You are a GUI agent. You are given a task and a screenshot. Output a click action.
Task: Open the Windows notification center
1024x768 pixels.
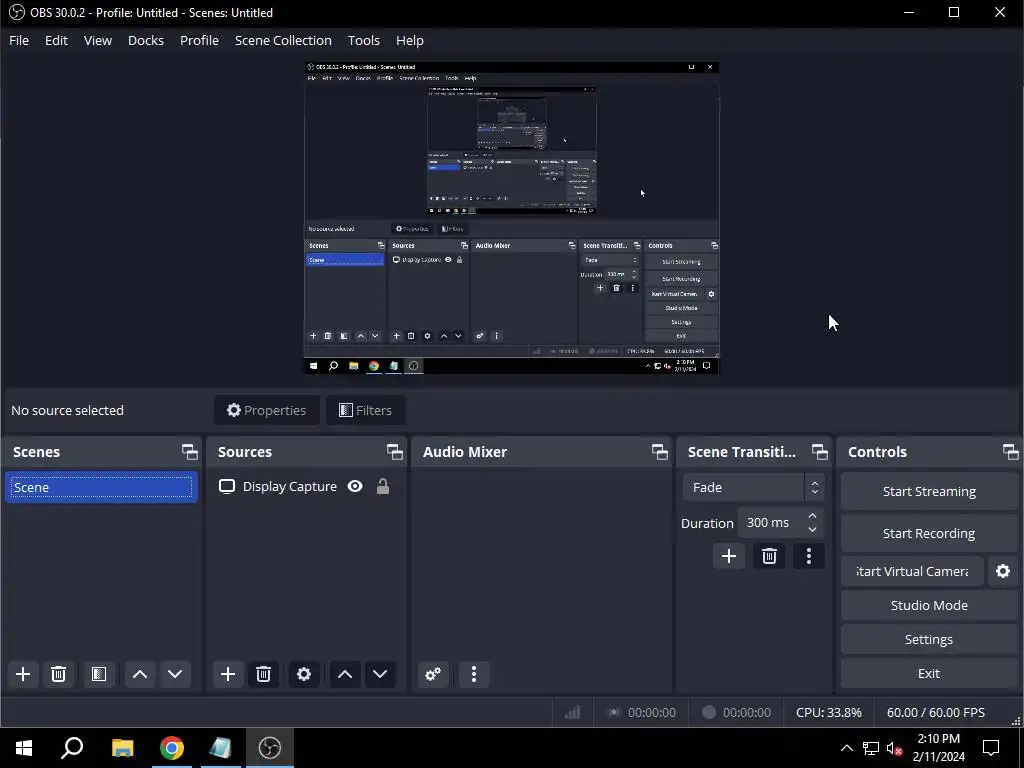click(x=991, y=748)
